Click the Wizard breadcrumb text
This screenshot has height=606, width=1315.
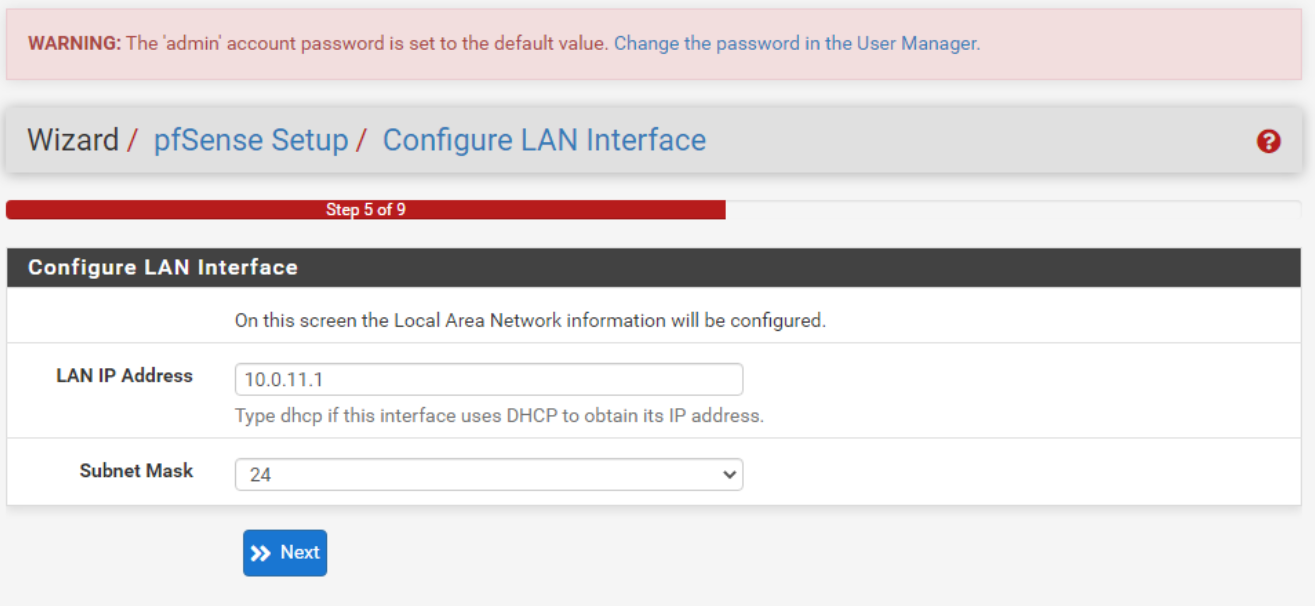(72, 140)
